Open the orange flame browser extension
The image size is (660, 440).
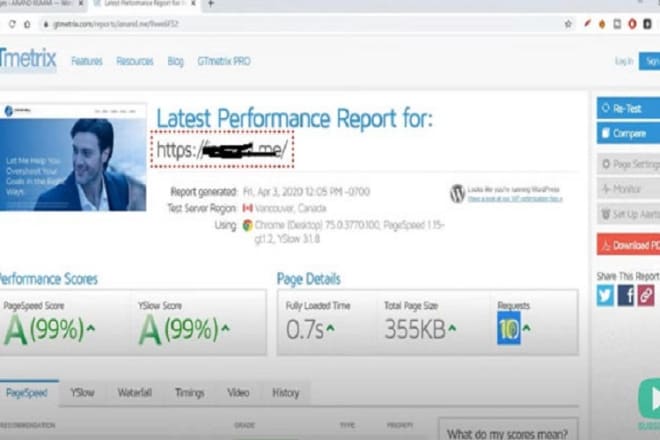[x=602, y=24]
